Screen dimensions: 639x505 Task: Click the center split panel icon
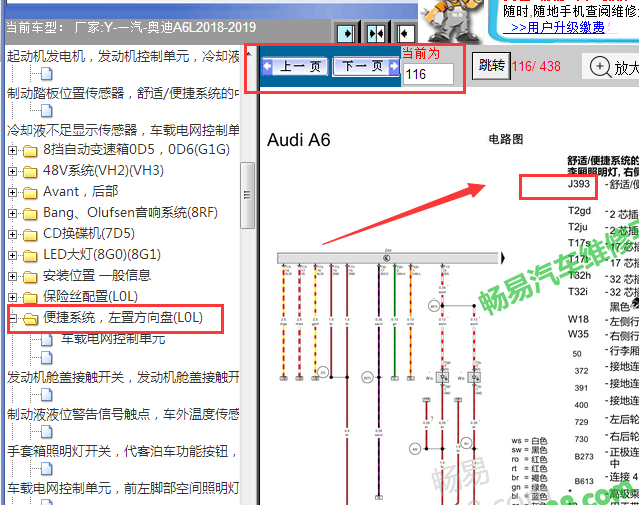click(x=375, y=33)
